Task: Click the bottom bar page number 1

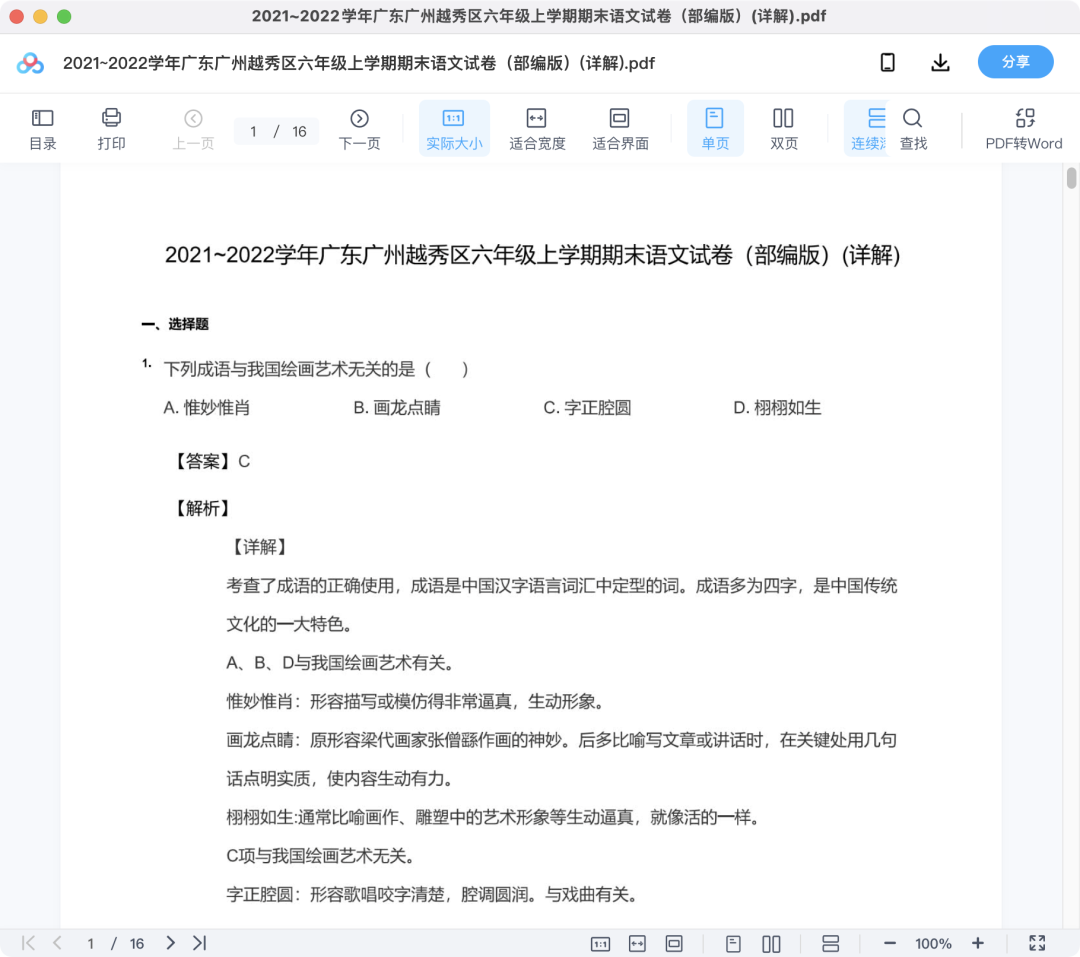Action: (90, 943)
